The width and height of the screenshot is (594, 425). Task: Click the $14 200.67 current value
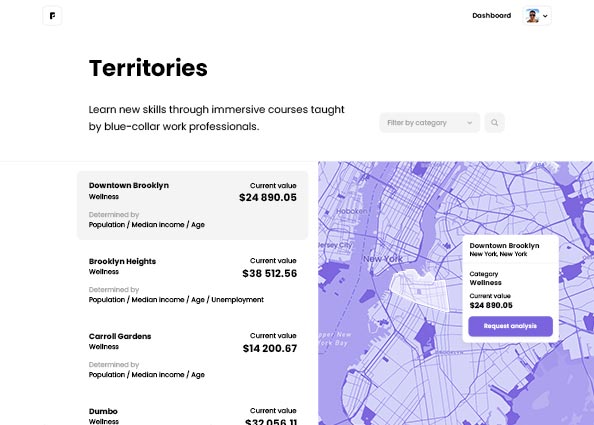coord(270,348)
